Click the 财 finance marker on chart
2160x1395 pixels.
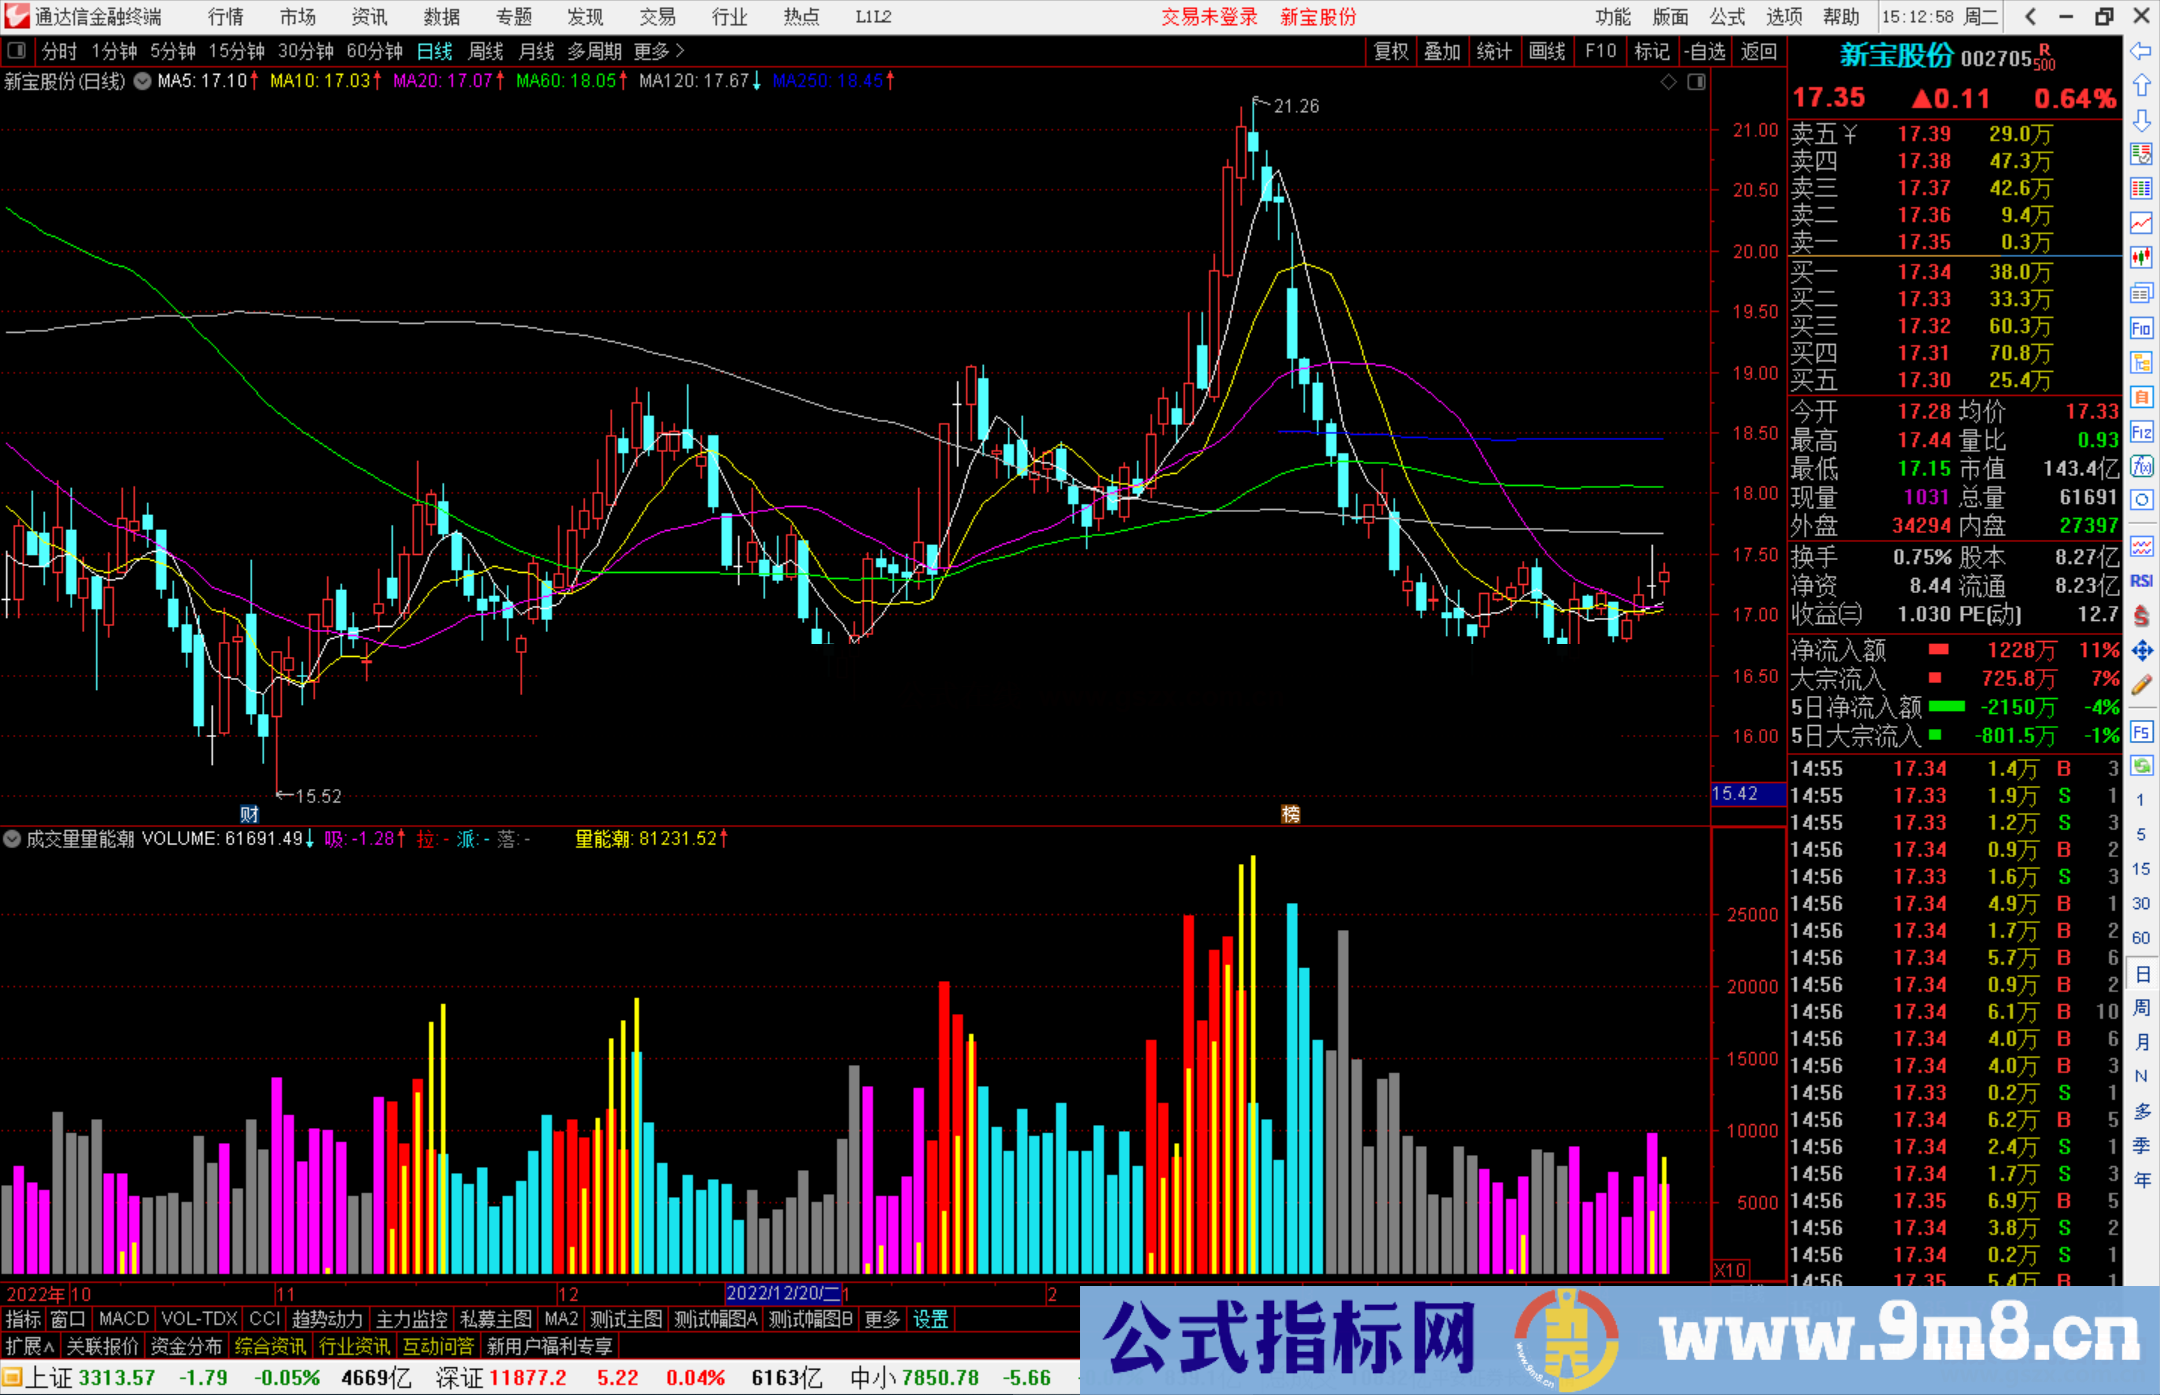click(x=250, y=814)
